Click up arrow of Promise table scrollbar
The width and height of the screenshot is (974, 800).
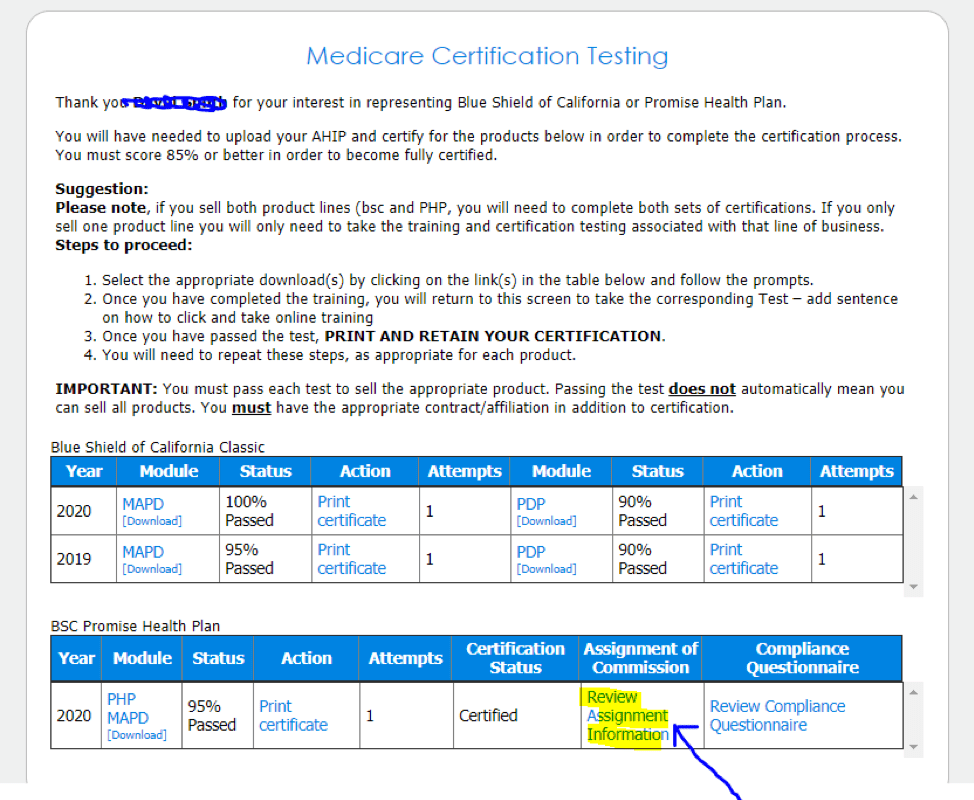pos(913,692)
